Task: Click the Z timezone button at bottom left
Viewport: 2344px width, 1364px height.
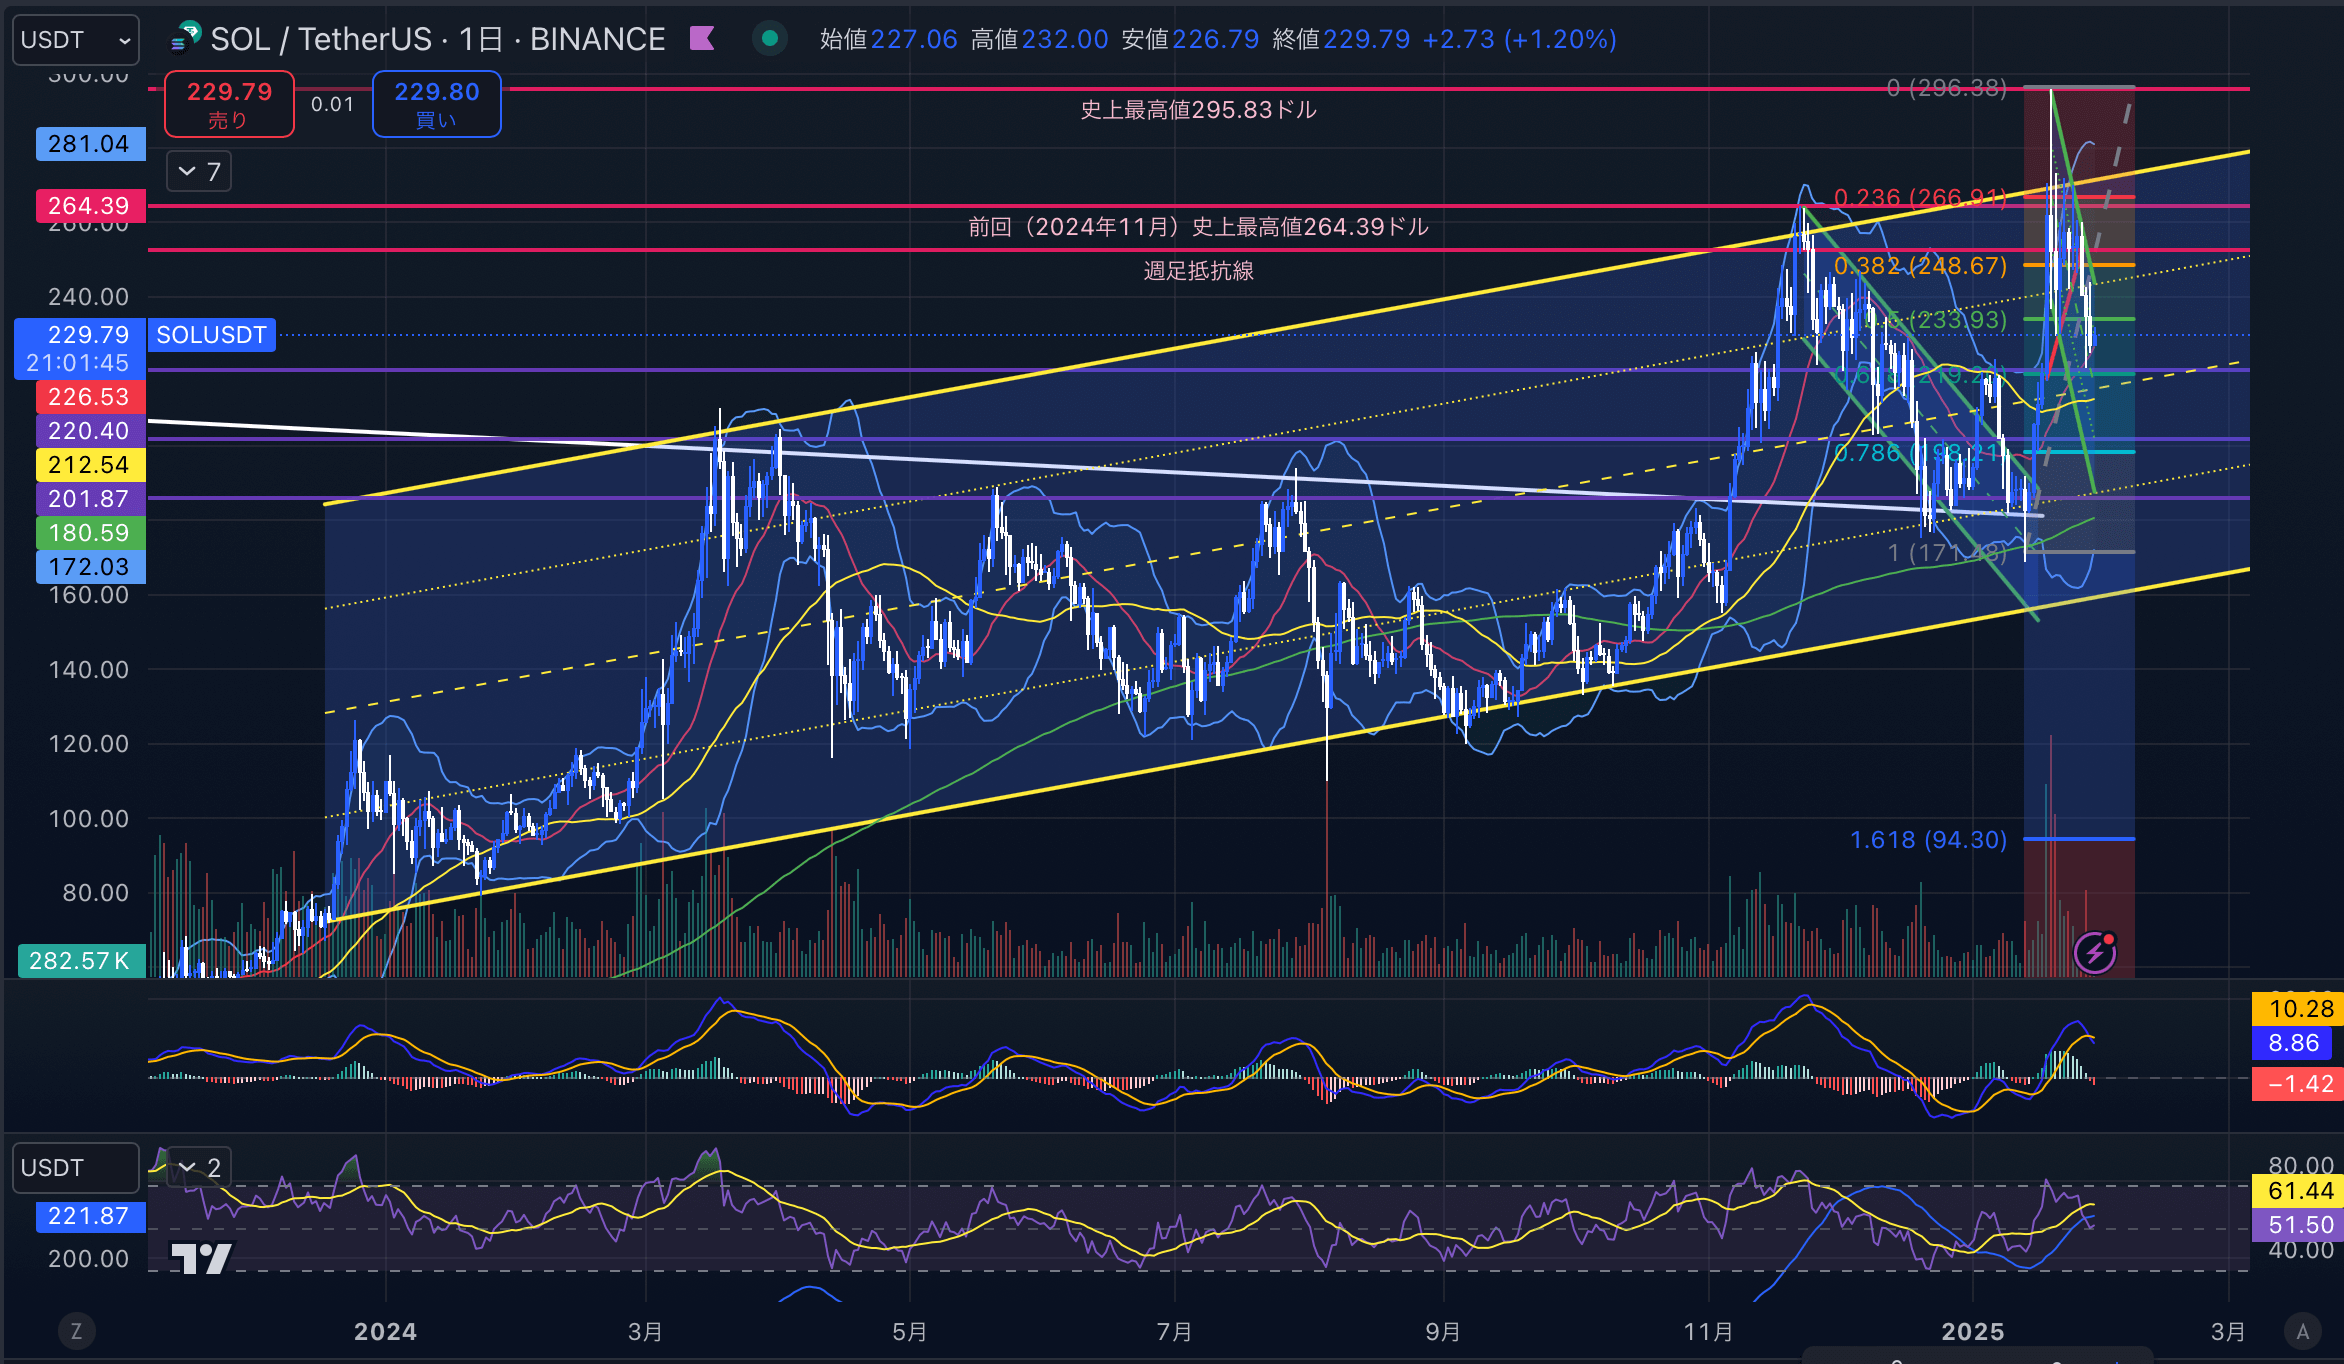Action: coord(76,1331)
